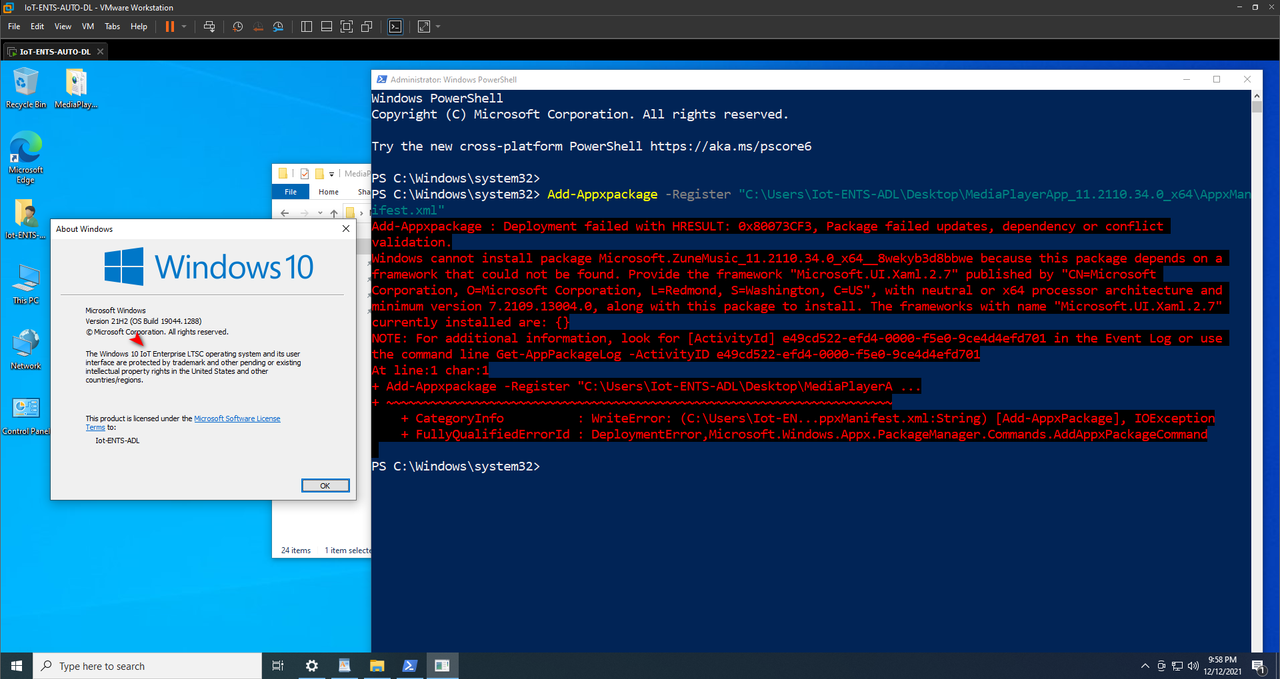Toggle the VMware library sidebar view

pyautogui.click(x=307, y=26)
